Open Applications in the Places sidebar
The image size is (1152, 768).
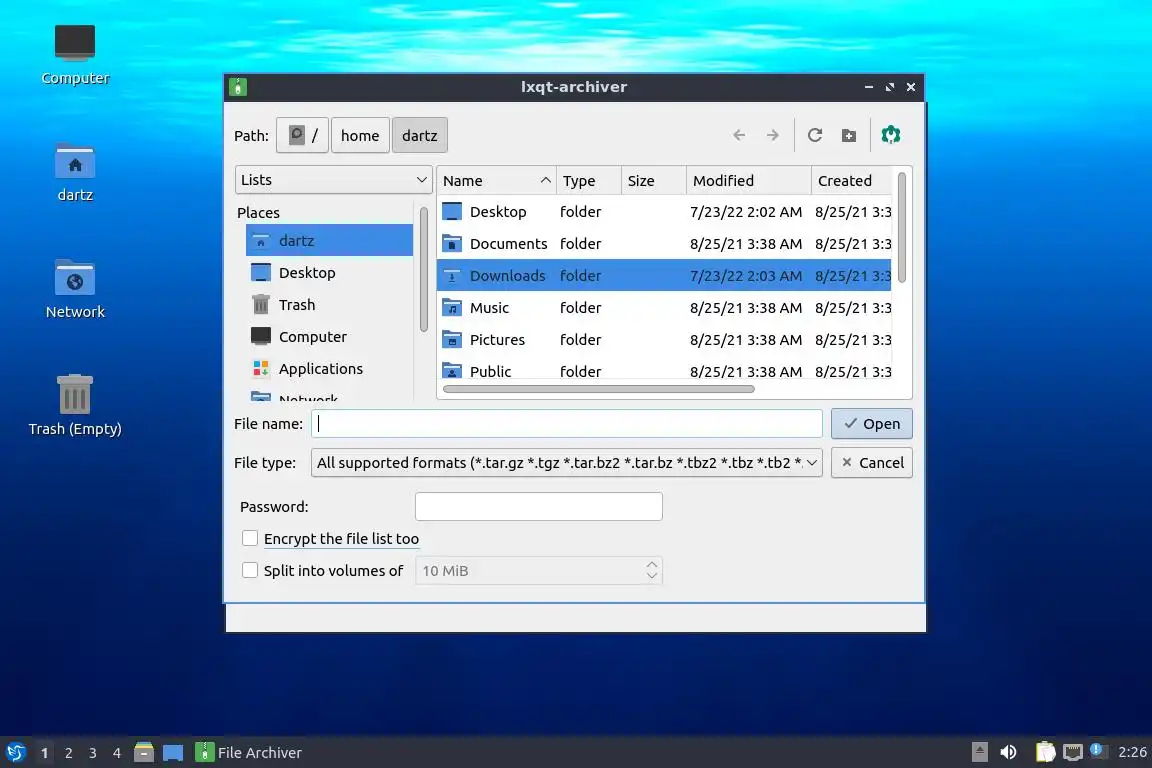tap(329, 369)
